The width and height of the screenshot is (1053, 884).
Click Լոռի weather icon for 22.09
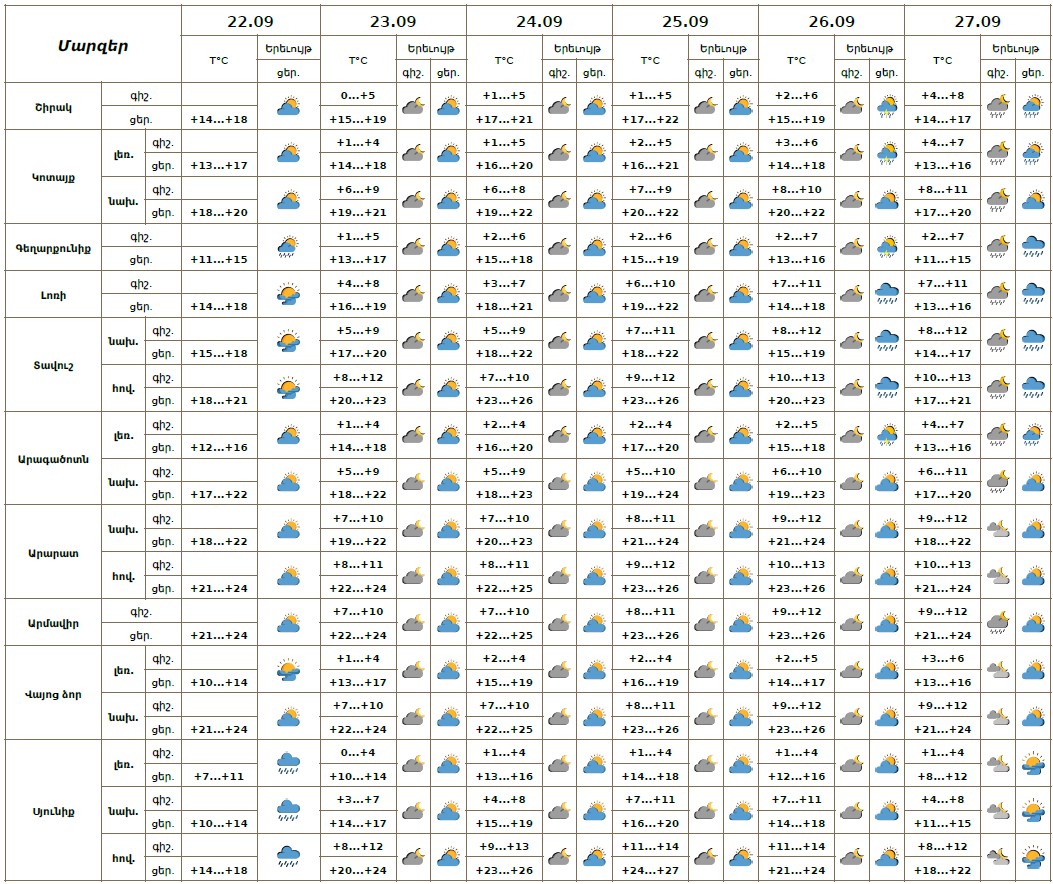pos(288,294)
